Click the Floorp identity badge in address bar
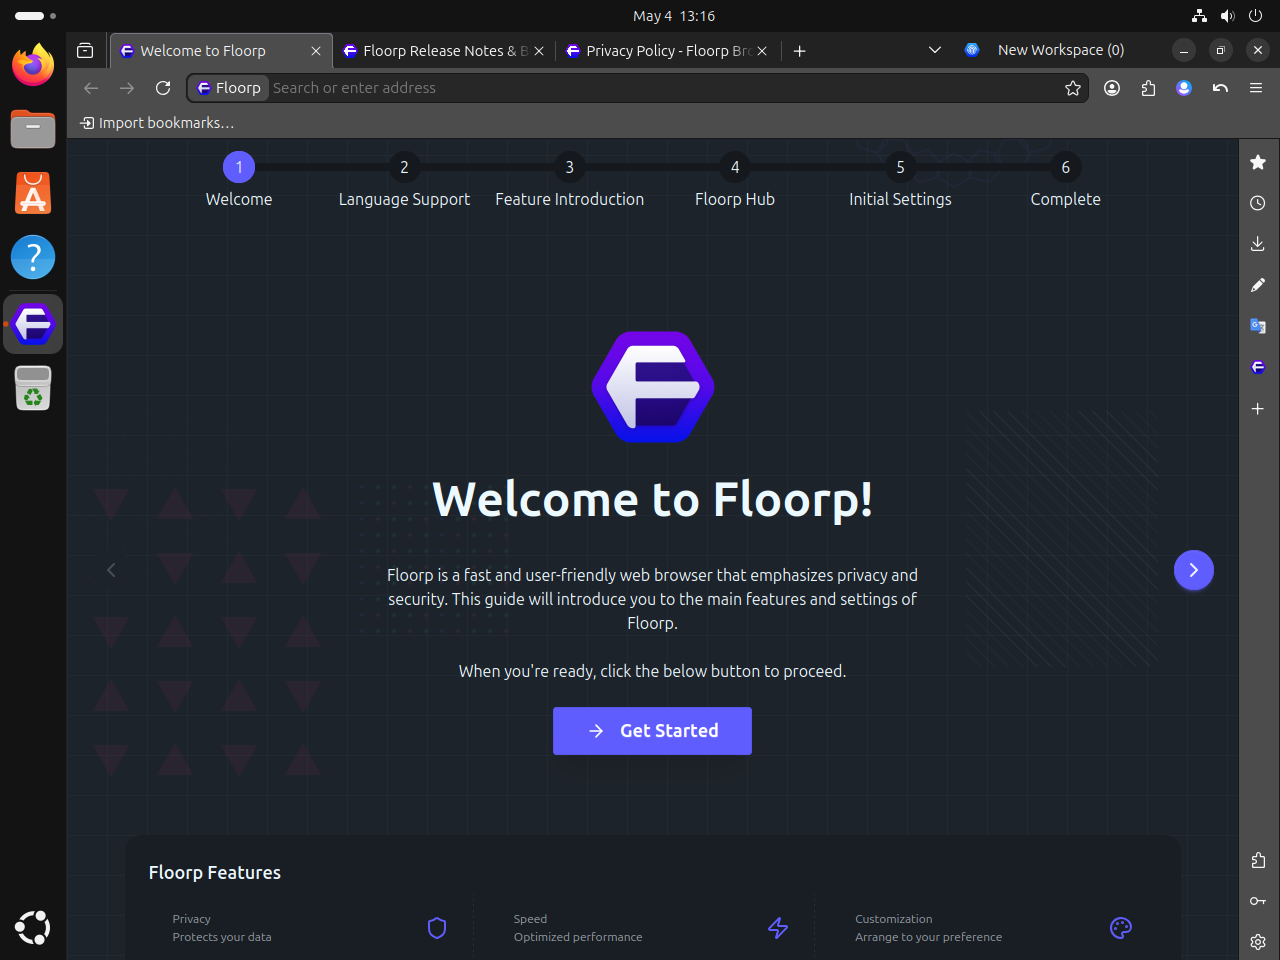The height and width of the screenshot is (960, 1280). (229, 88)
